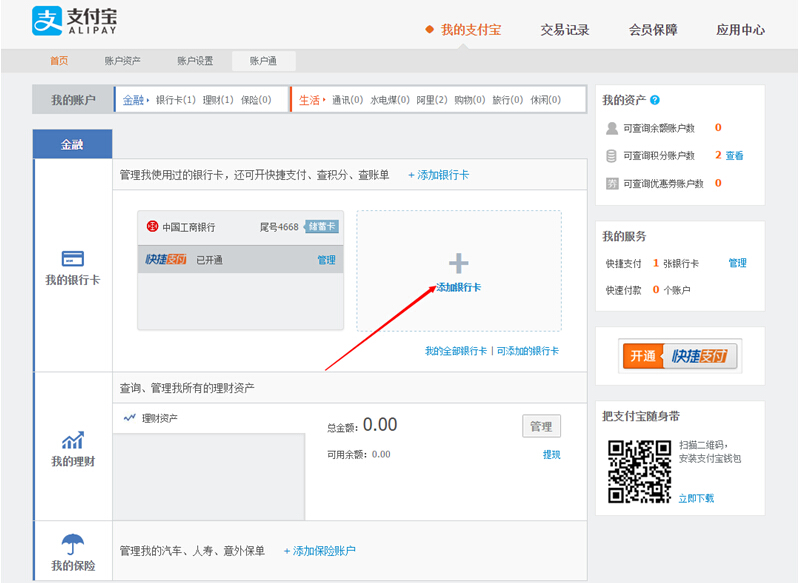Image resolution: width=800 pixels, height=583 pixels.
Task: Open the 可添加的银行卡 link
Action: coord(528,351)
